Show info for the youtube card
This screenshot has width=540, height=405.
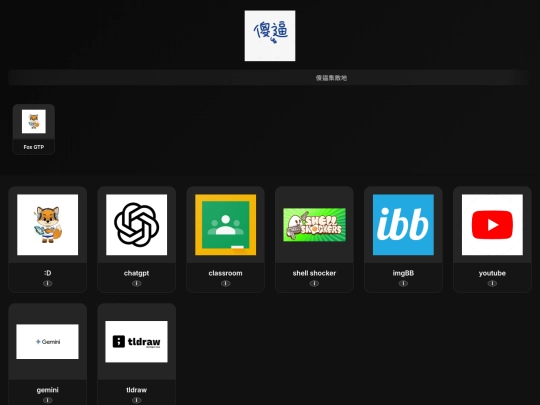pyautogui.click(x=492, y=283)
